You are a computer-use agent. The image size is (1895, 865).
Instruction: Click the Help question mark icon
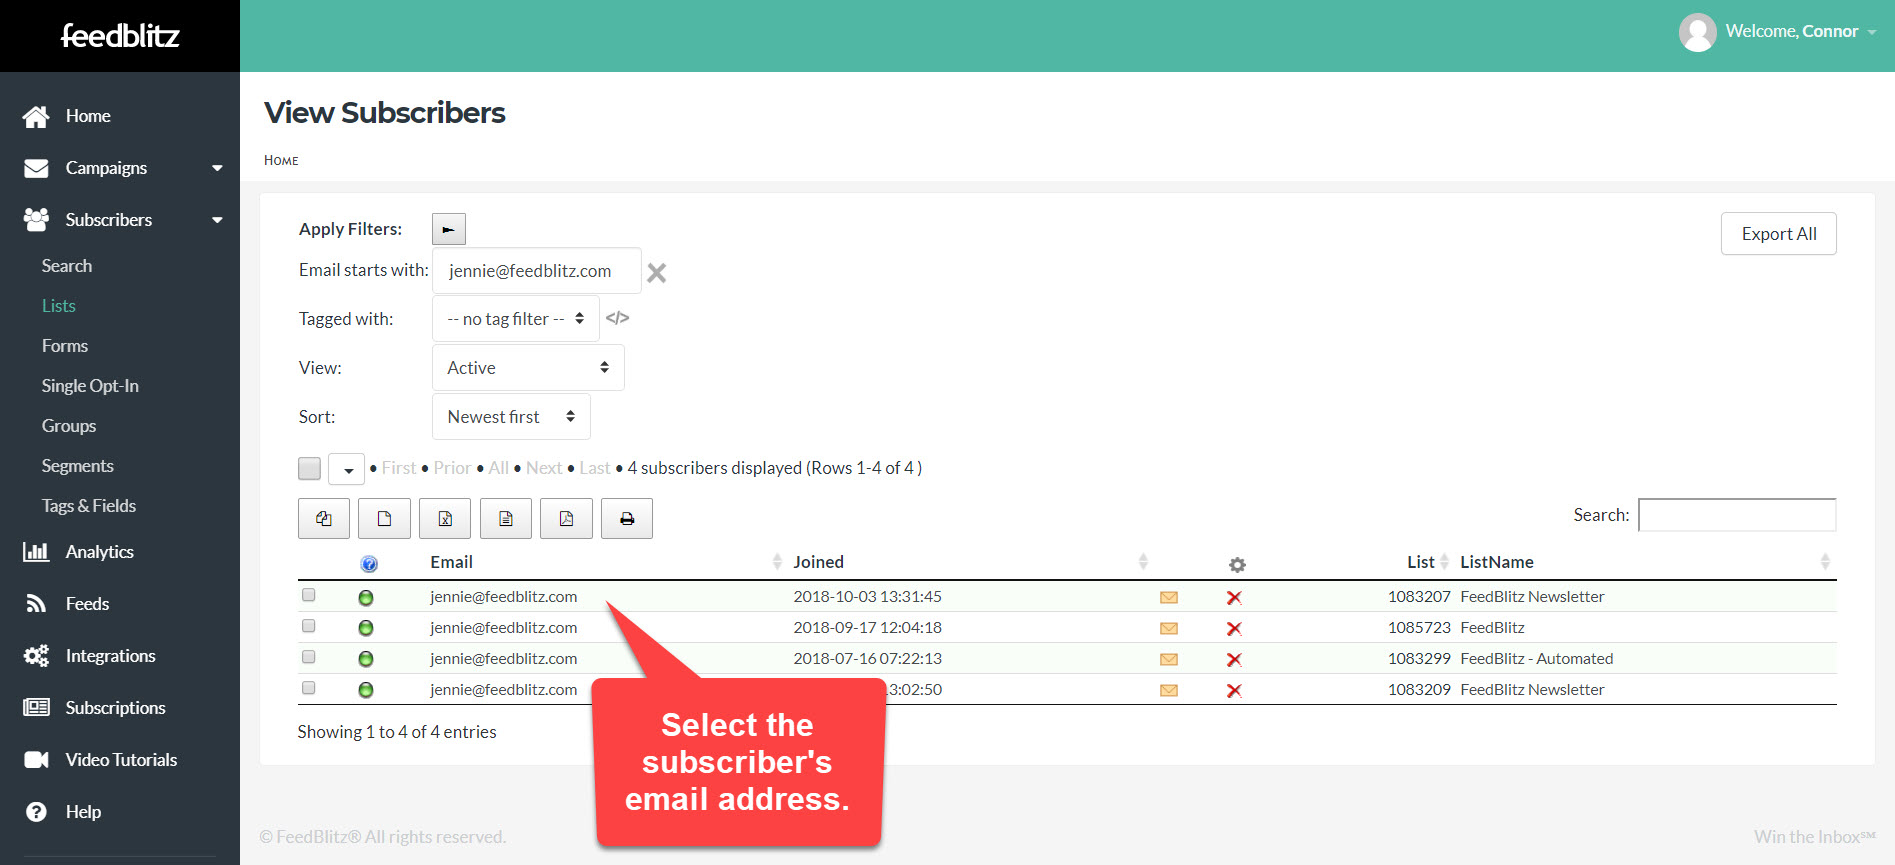36,812
